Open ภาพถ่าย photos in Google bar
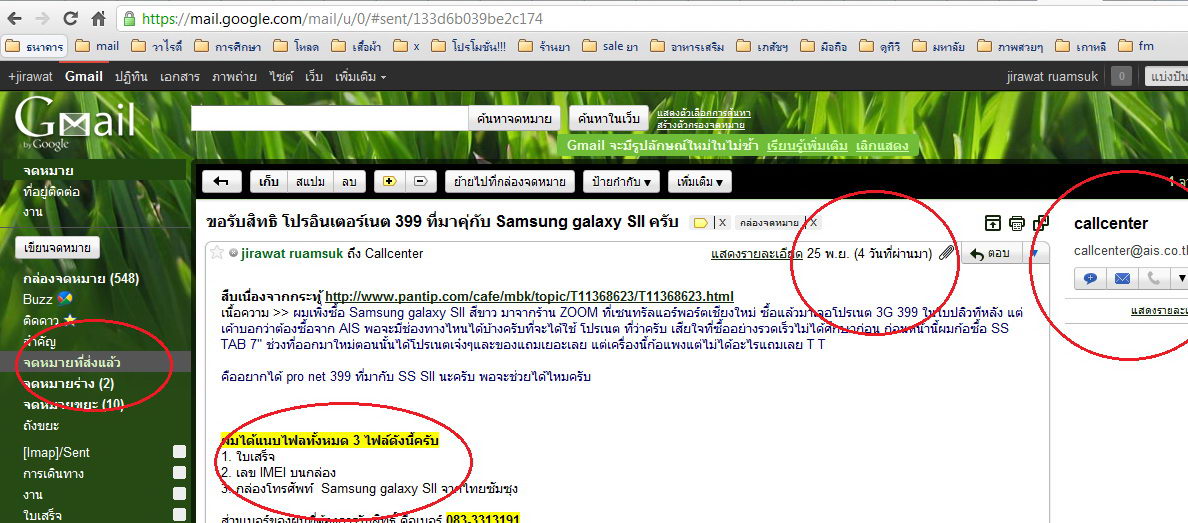 click(234, 77)
